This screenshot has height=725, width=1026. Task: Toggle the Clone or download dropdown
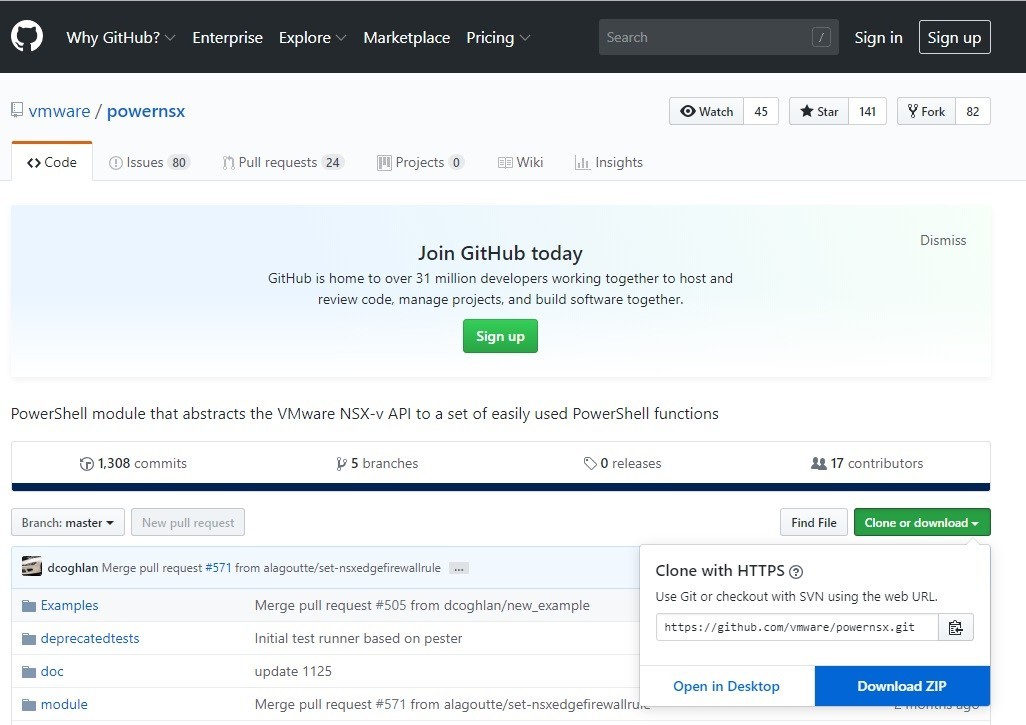click(x=922, y=523)
